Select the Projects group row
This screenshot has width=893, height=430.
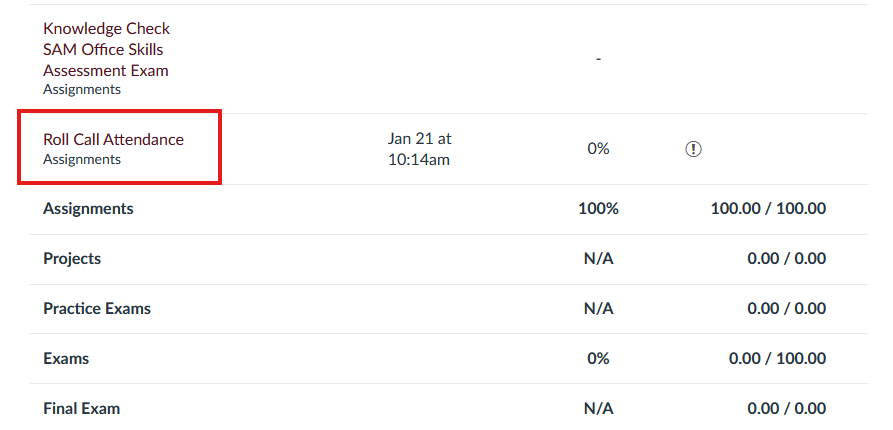(448, 259)
